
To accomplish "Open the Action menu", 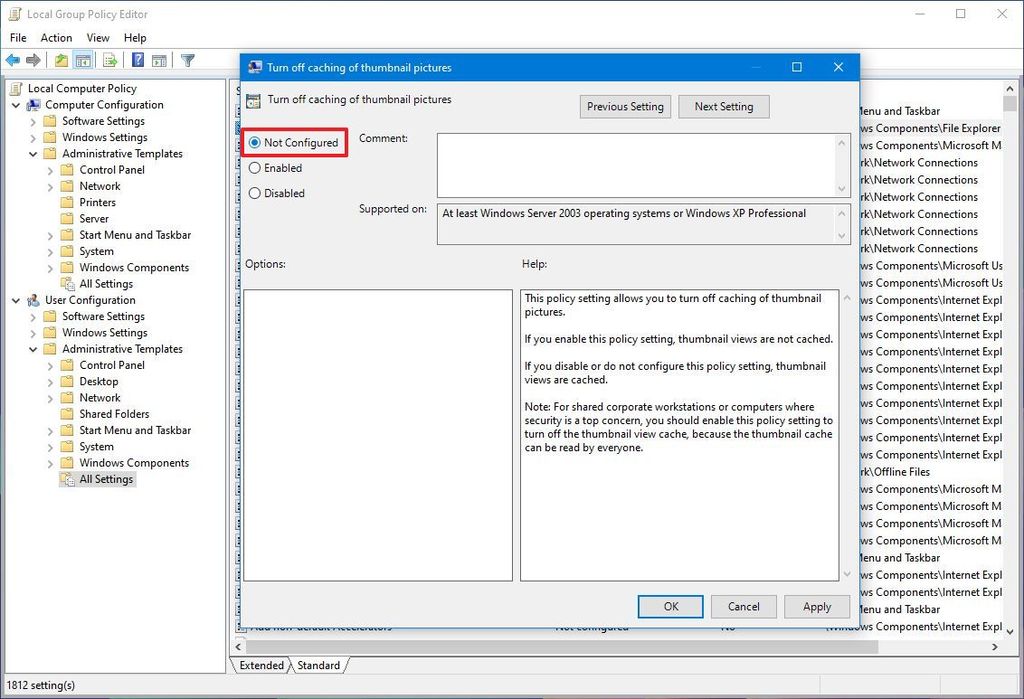I will [x=56, y=37].
